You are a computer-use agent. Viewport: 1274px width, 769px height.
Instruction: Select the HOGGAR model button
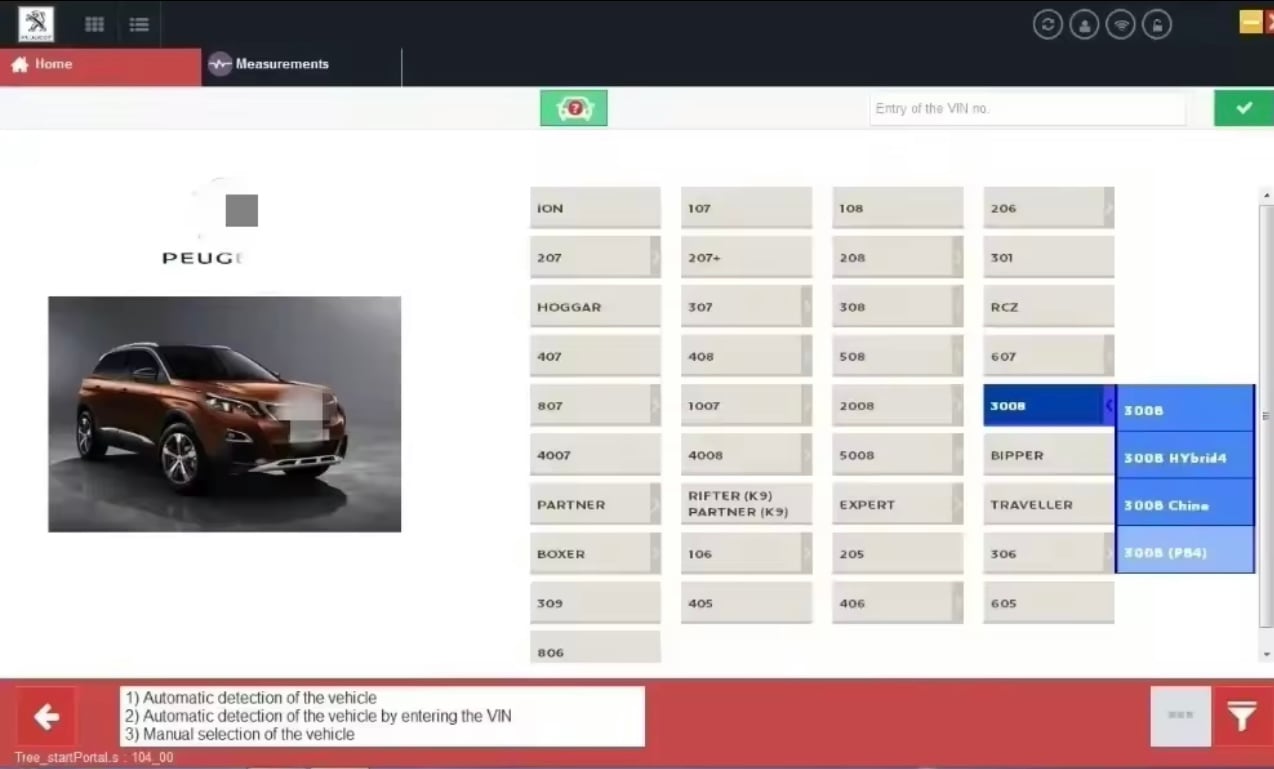click(x=595, y=307)
